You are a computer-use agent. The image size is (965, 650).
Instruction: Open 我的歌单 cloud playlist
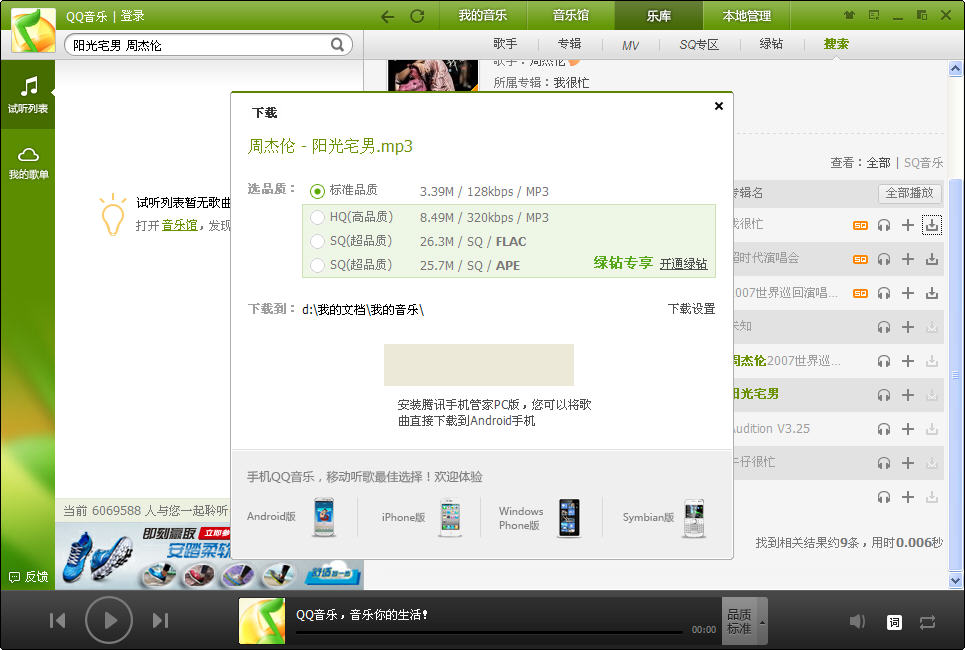(28, 161)
